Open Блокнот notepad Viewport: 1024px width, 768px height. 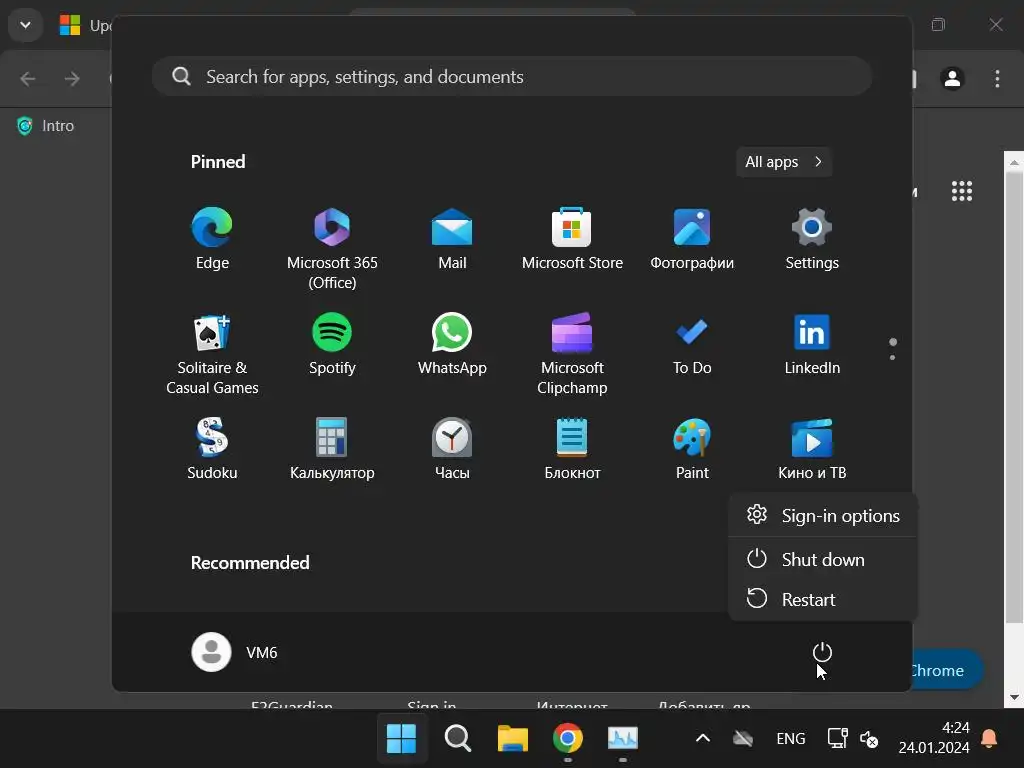tap(572, 449)
